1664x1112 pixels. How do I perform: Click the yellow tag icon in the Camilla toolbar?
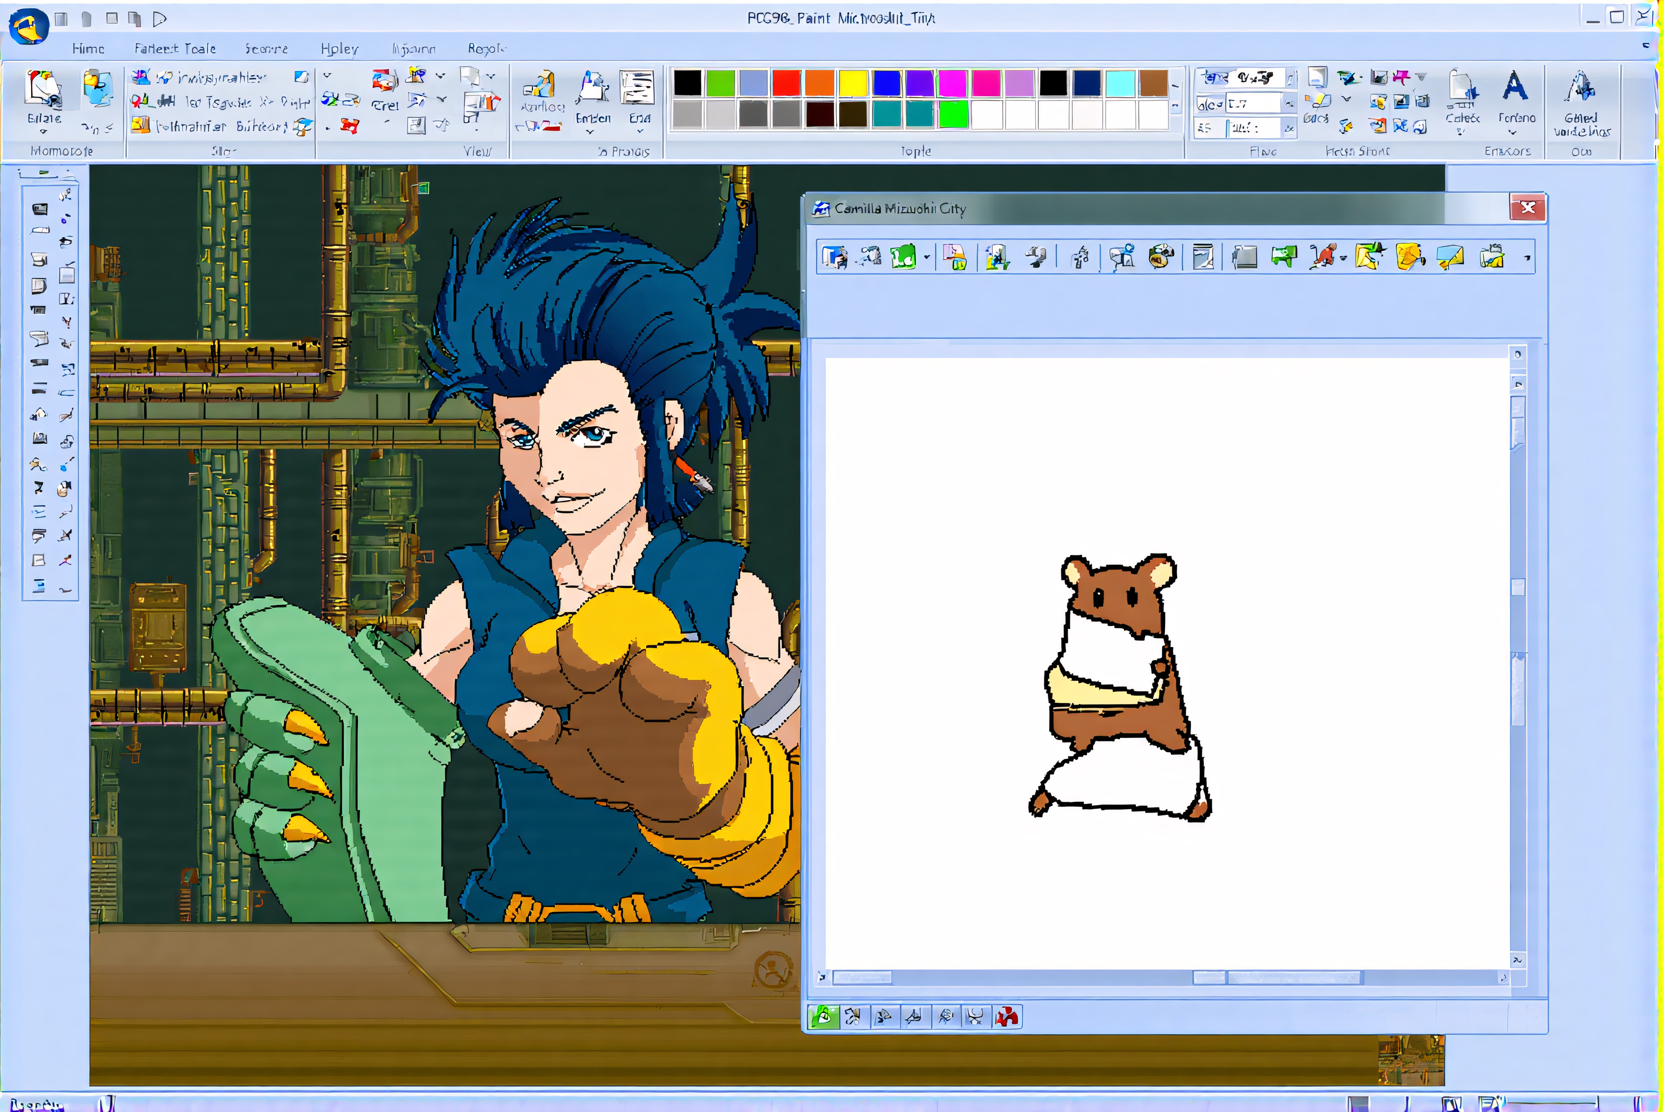click(x=1410, y=257)
